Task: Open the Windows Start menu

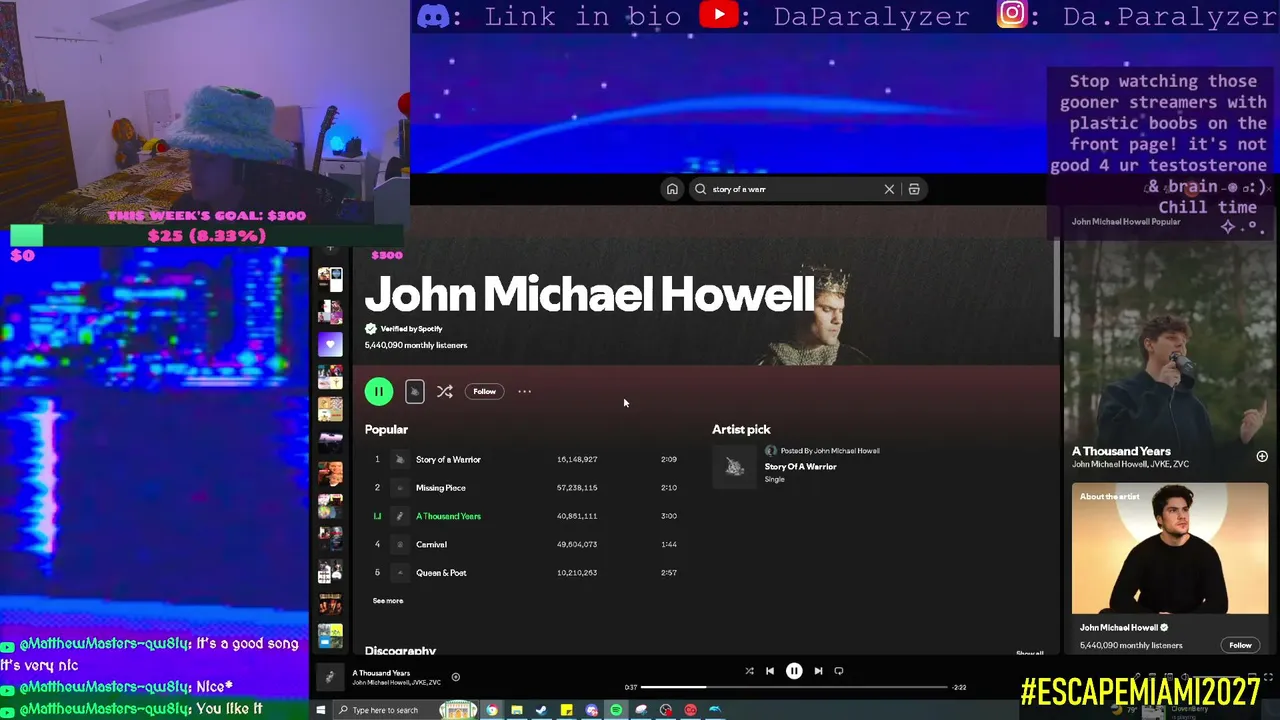Action: tap(321, 710)
